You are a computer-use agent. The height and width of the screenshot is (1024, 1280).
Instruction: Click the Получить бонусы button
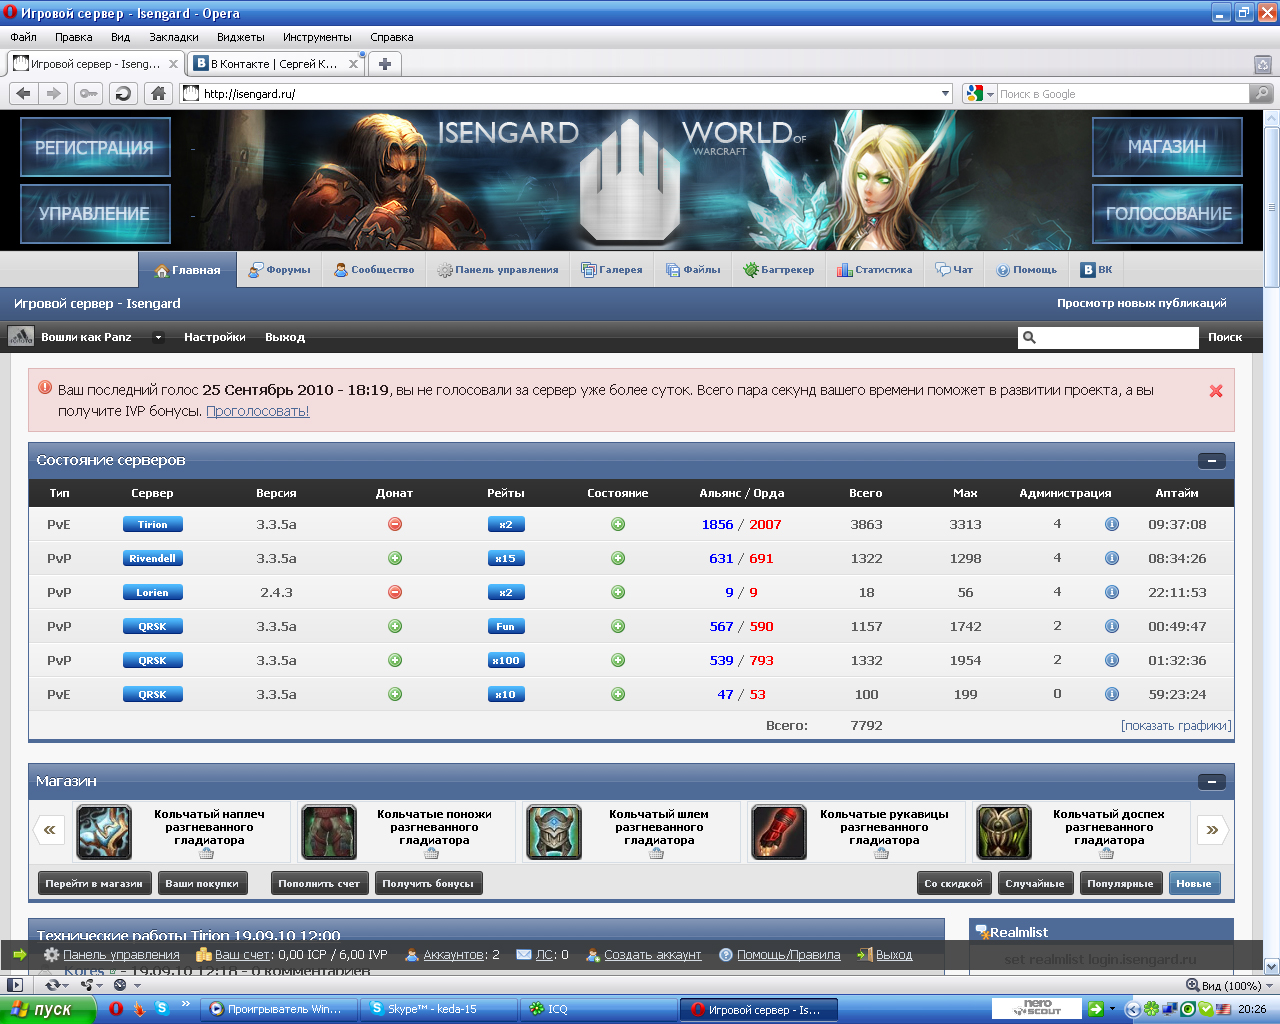tap(428, 883)
